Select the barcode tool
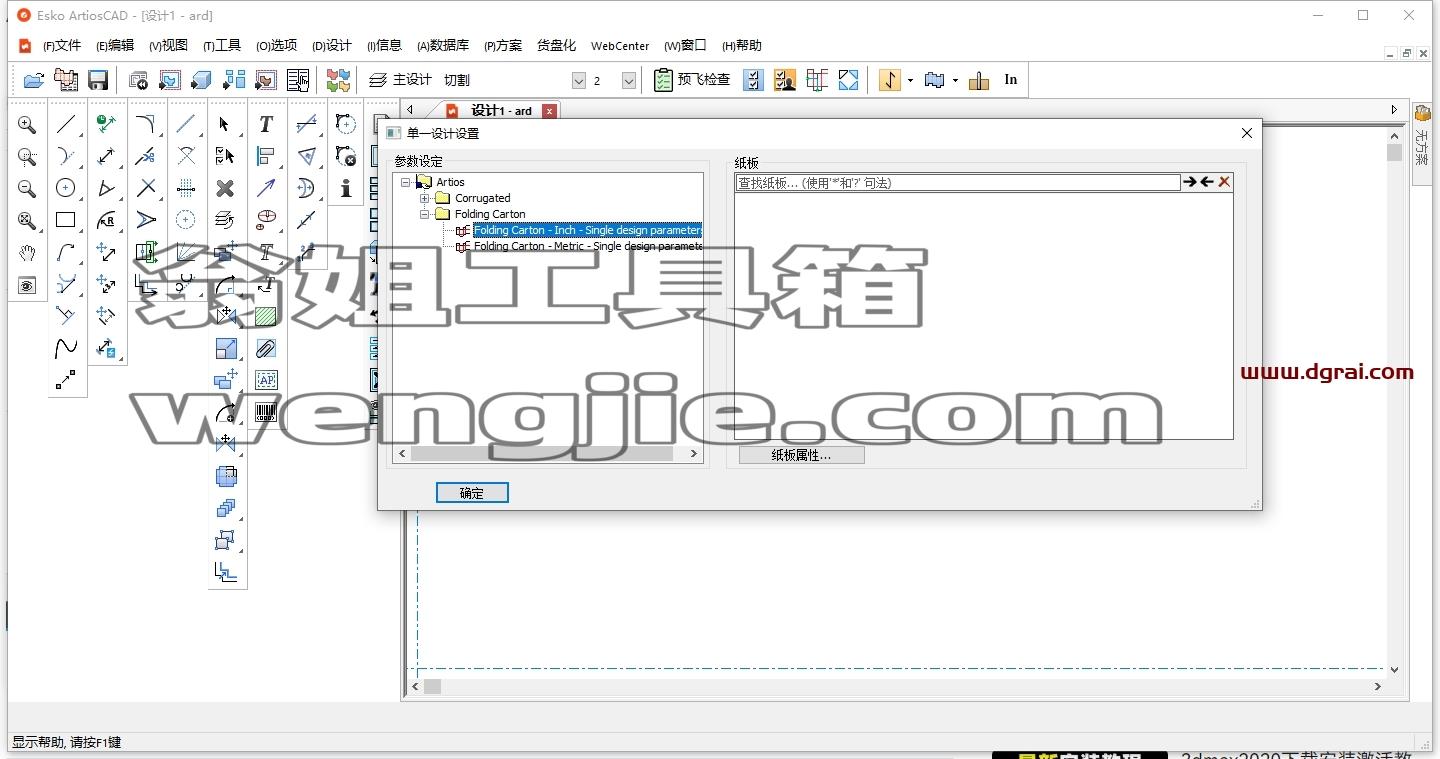The height and width of the screenshot is (759, 1440). [266, 412]
